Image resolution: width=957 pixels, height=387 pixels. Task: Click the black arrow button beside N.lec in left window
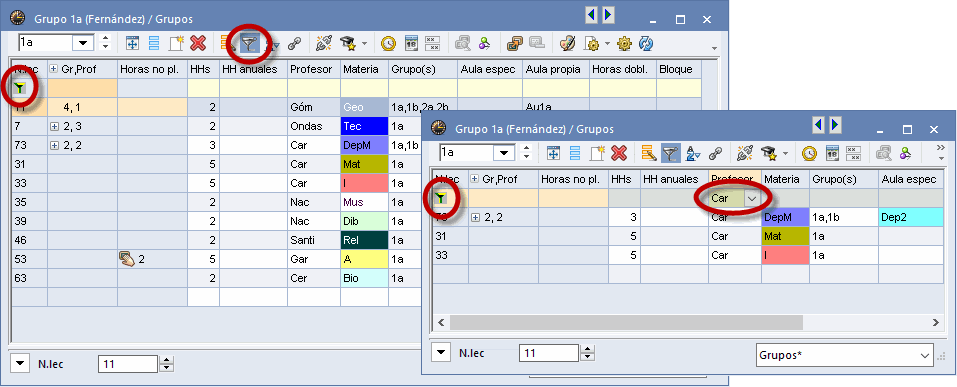(x=21, y=364)
